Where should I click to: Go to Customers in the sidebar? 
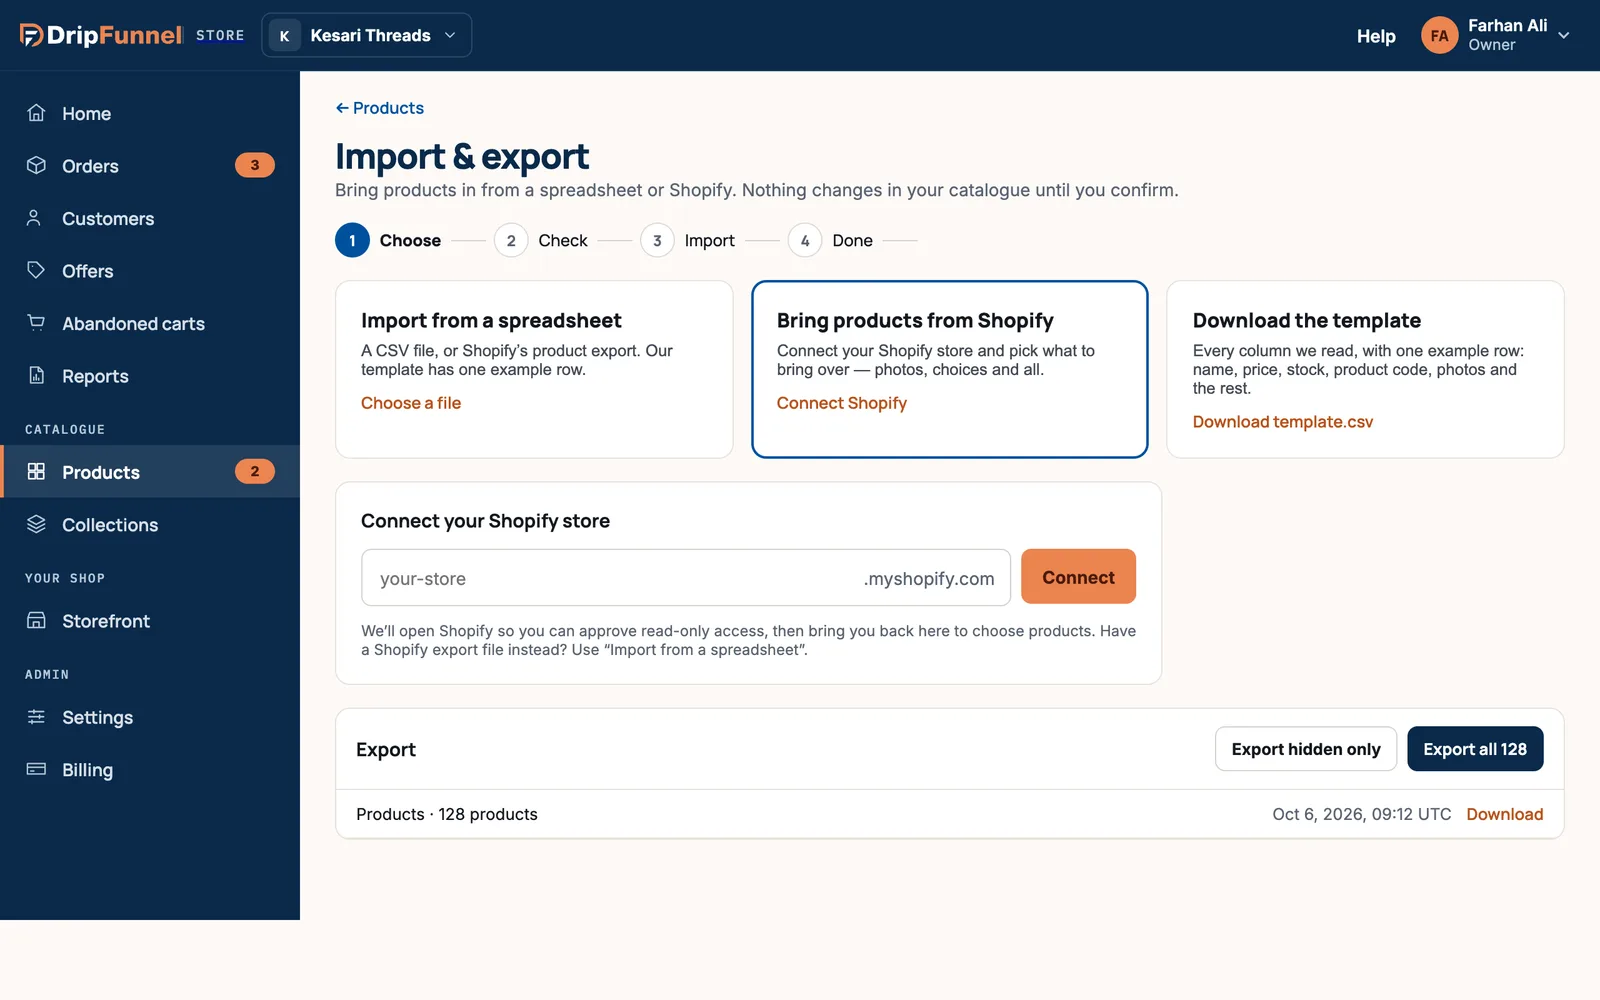150,219
